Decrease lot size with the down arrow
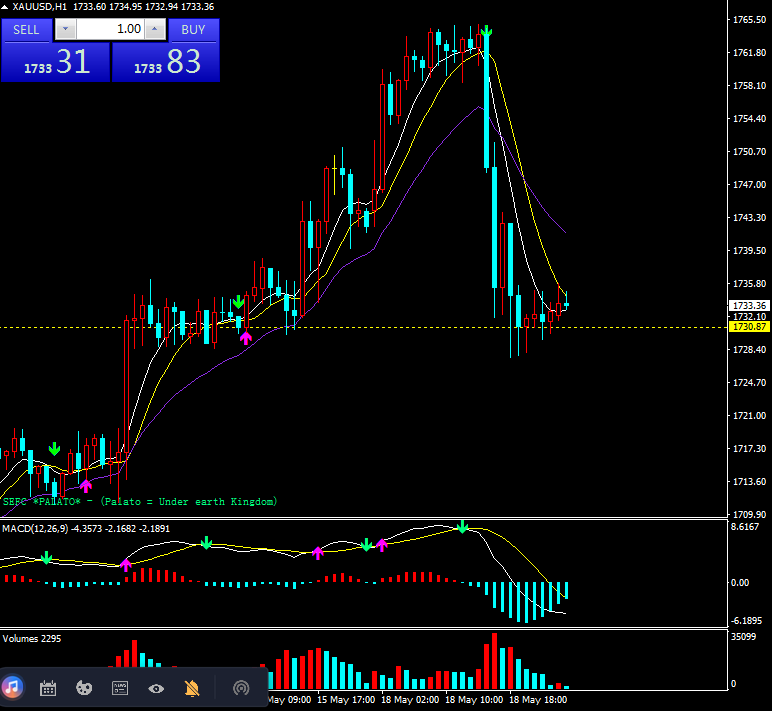 point(65,29)
